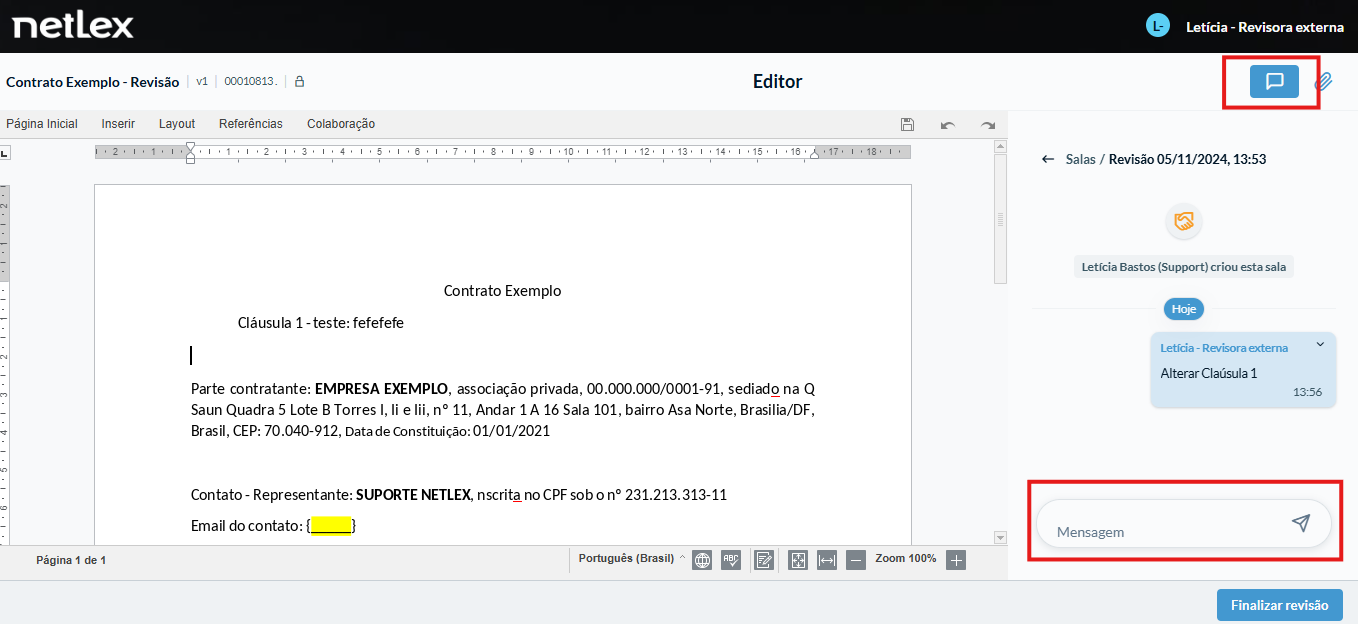
Task: Click the globe document language icon
Action: (702, 560)
